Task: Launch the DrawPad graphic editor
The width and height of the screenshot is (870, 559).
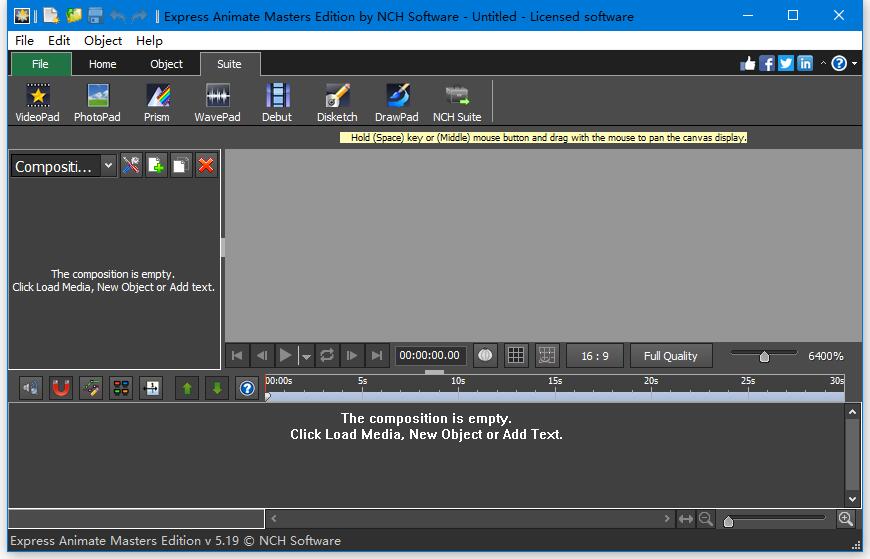Action: (x=396, y=103)
